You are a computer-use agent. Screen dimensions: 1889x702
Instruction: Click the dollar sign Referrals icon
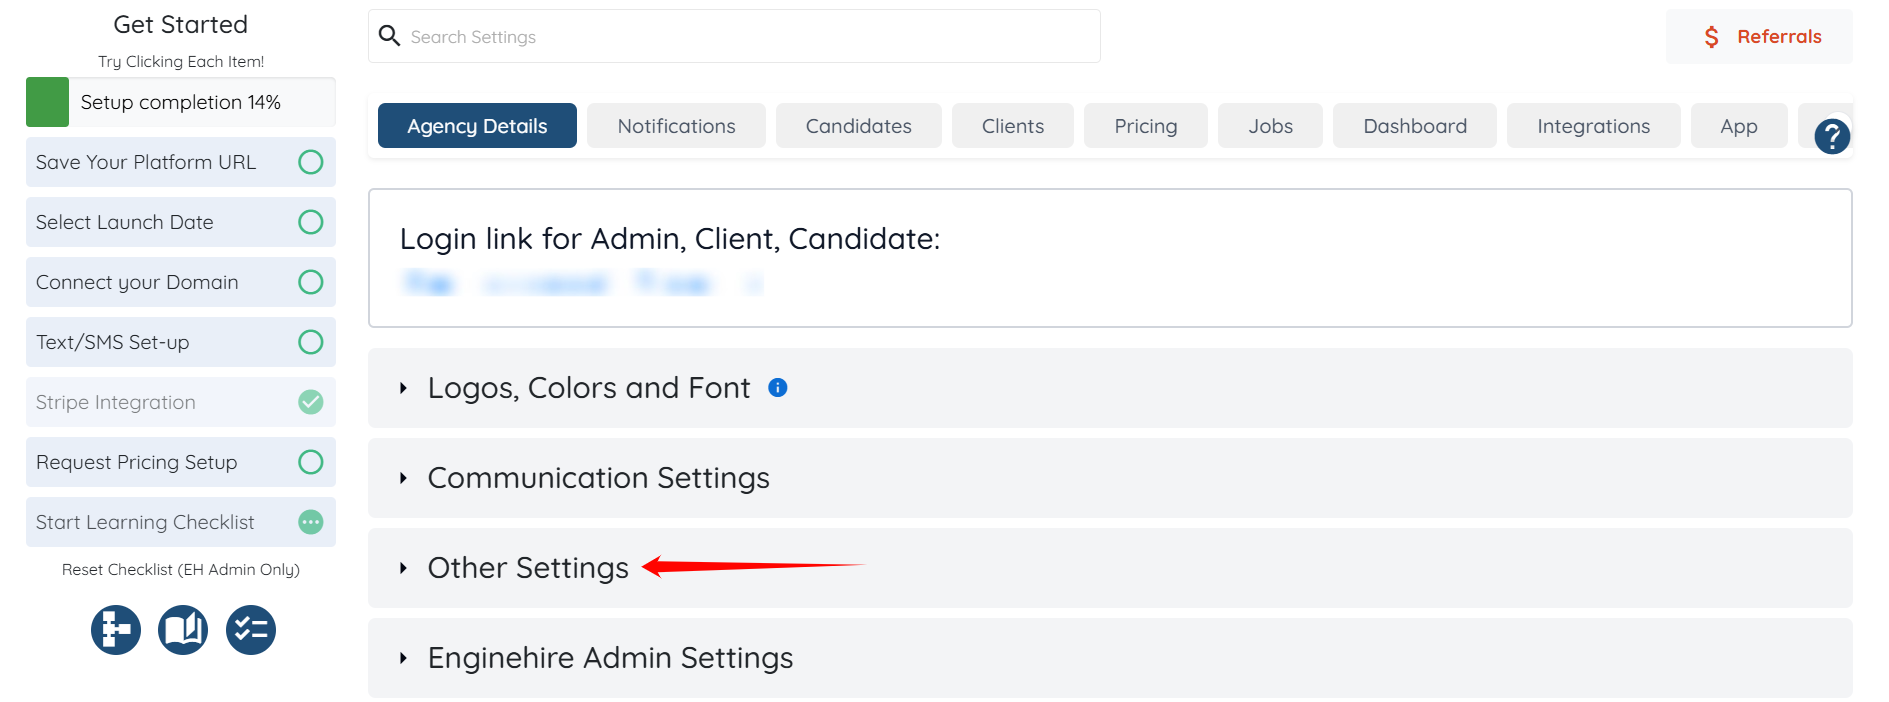tap(1712, 37)
